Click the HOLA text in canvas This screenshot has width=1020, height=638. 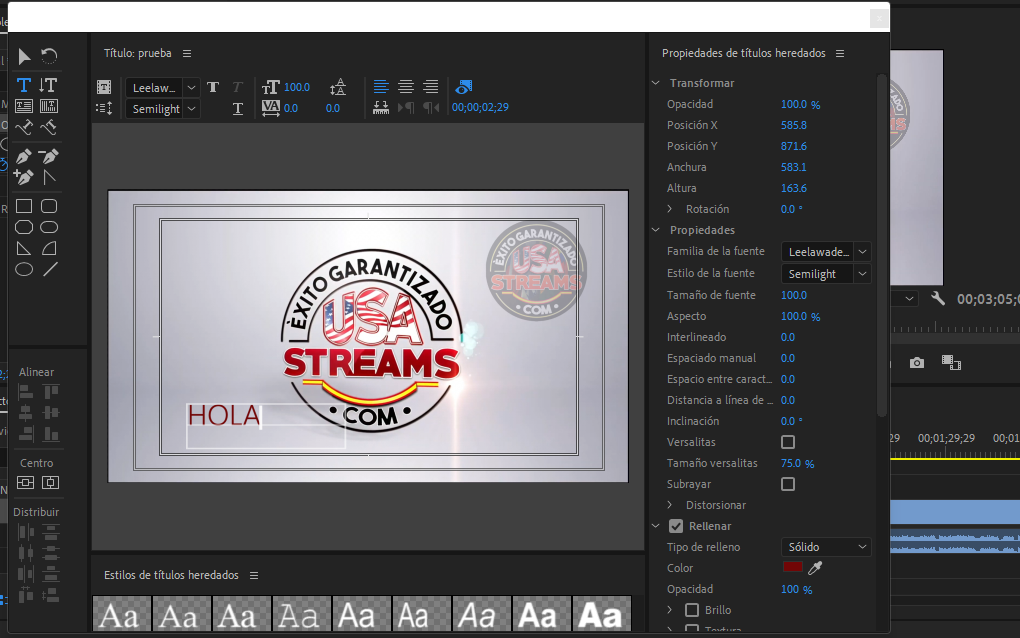(x=224, y=416)
